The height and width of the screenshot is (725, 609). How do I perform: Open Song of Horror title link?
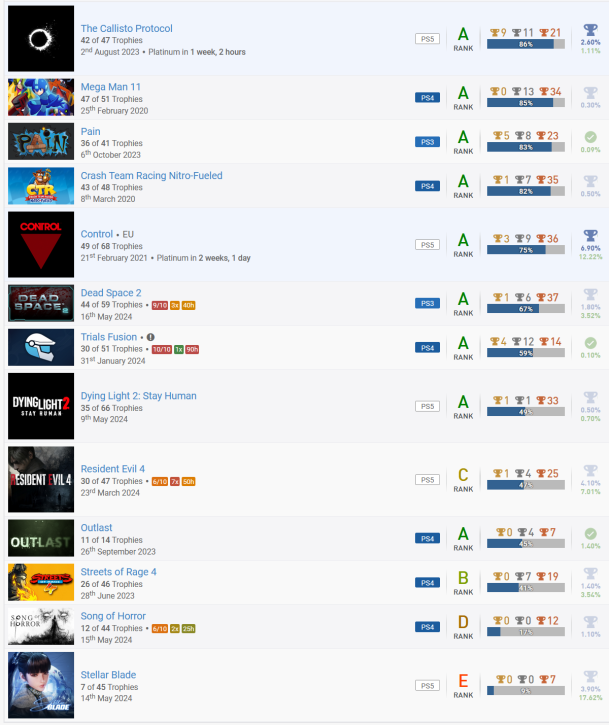113,616
